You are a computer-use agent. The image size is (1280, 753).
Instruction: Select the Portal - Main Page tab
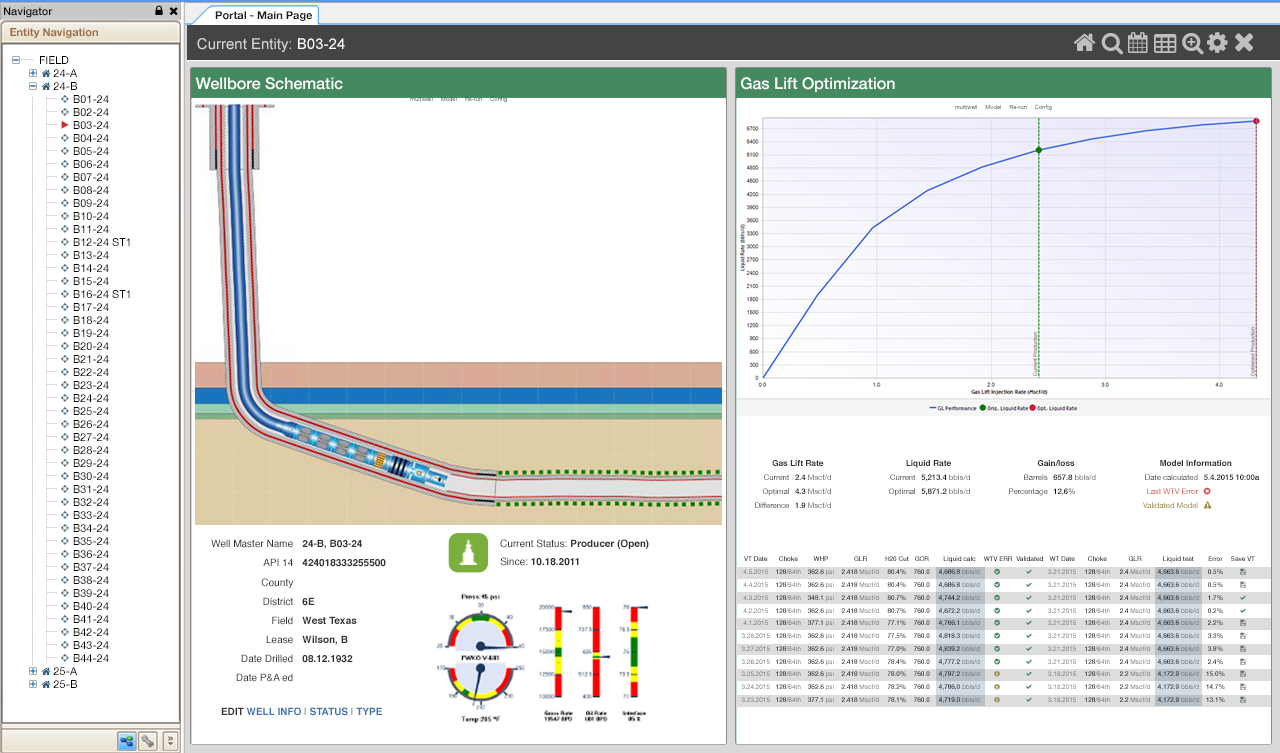tap(264, 15)
